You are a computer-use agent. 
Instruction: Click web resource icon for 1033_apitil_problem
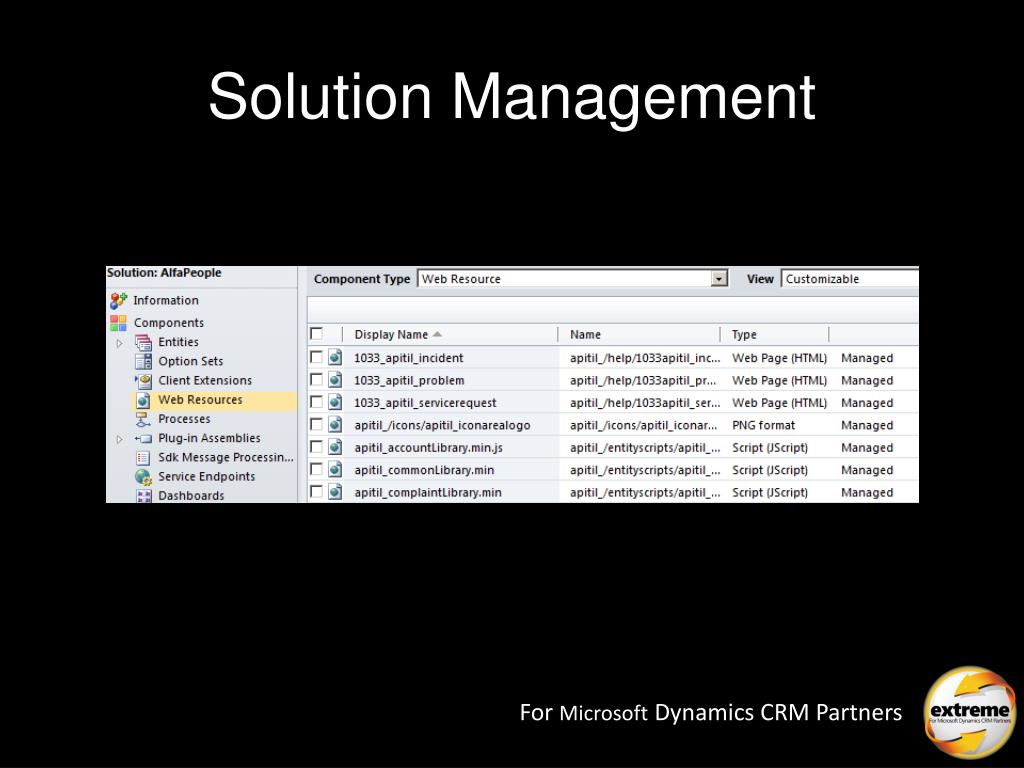tap(335, 379)
